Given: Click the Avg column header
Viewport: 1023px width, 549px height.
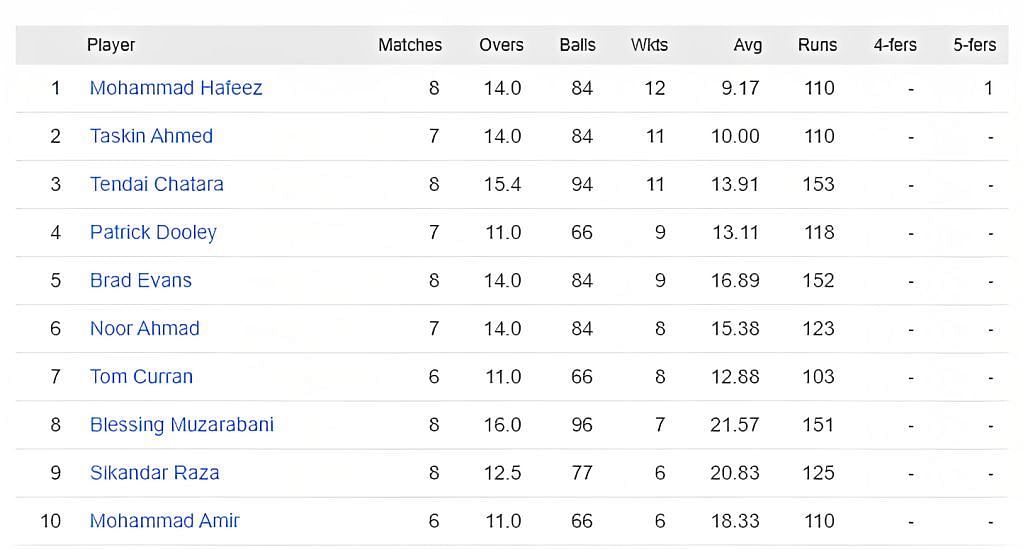Looking at the screenshot, I should 747,45.
